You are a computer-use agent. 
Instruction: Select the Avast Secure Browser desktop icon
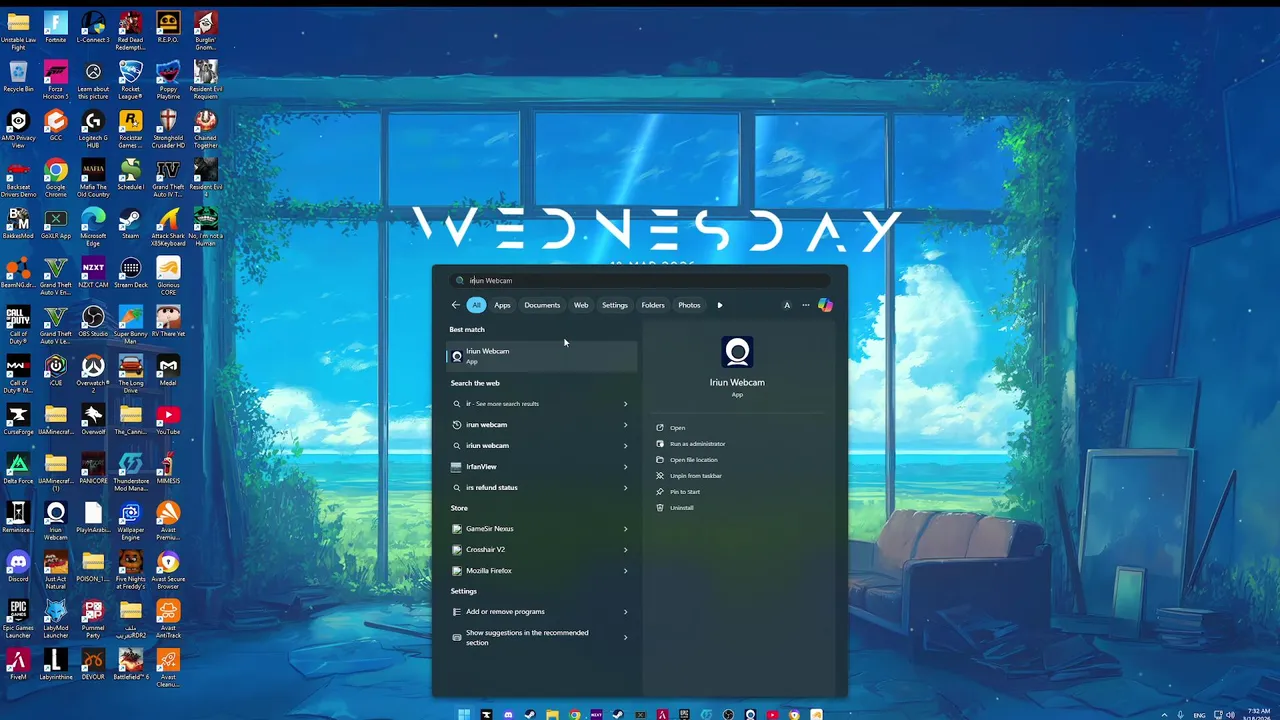[x=168, y=570]
